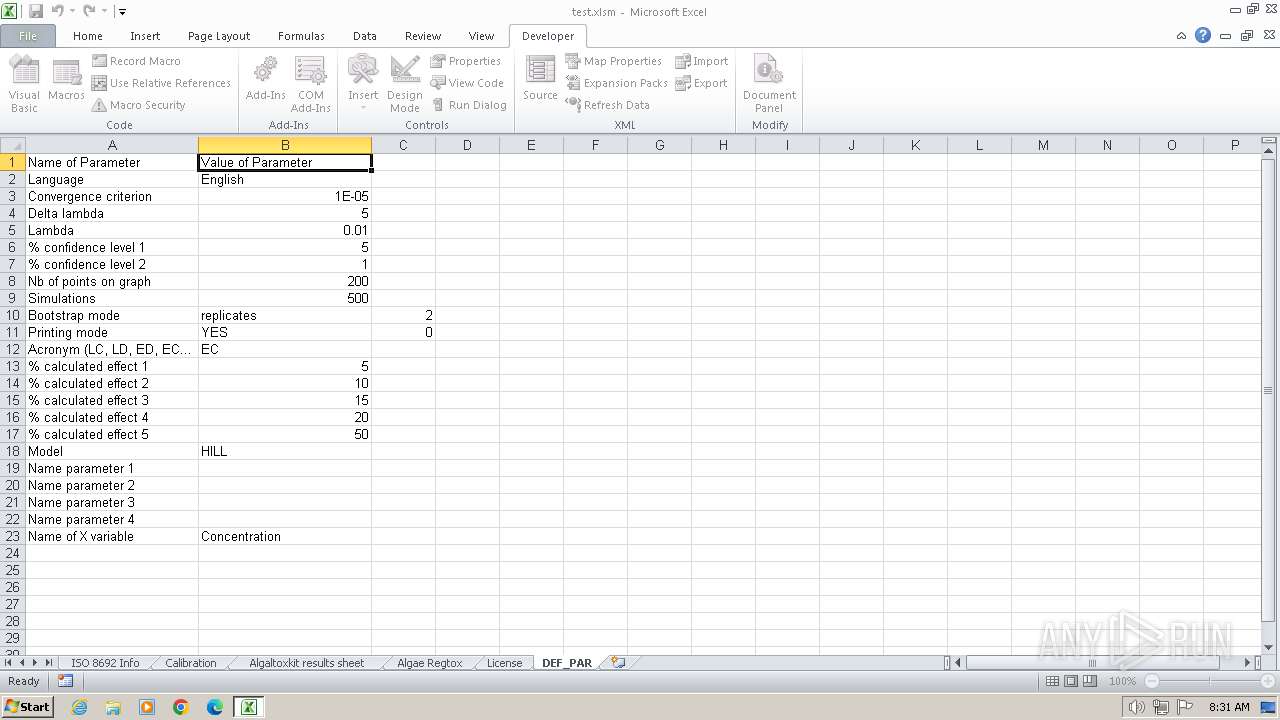Click the macro recording status icon

coord(65,681)
